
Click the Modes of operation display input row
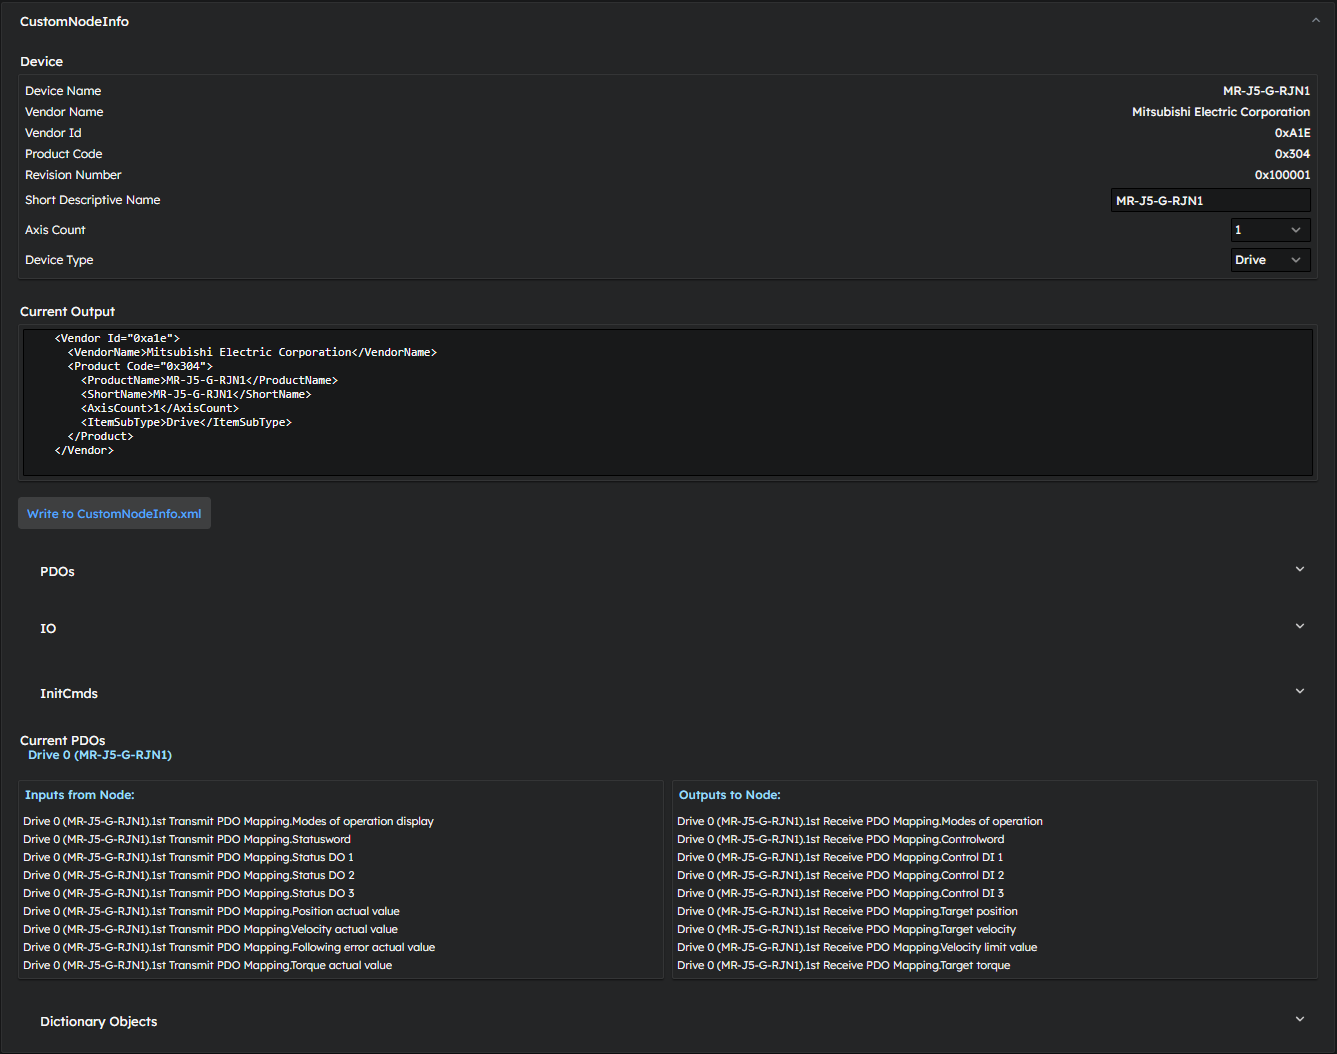228,821
